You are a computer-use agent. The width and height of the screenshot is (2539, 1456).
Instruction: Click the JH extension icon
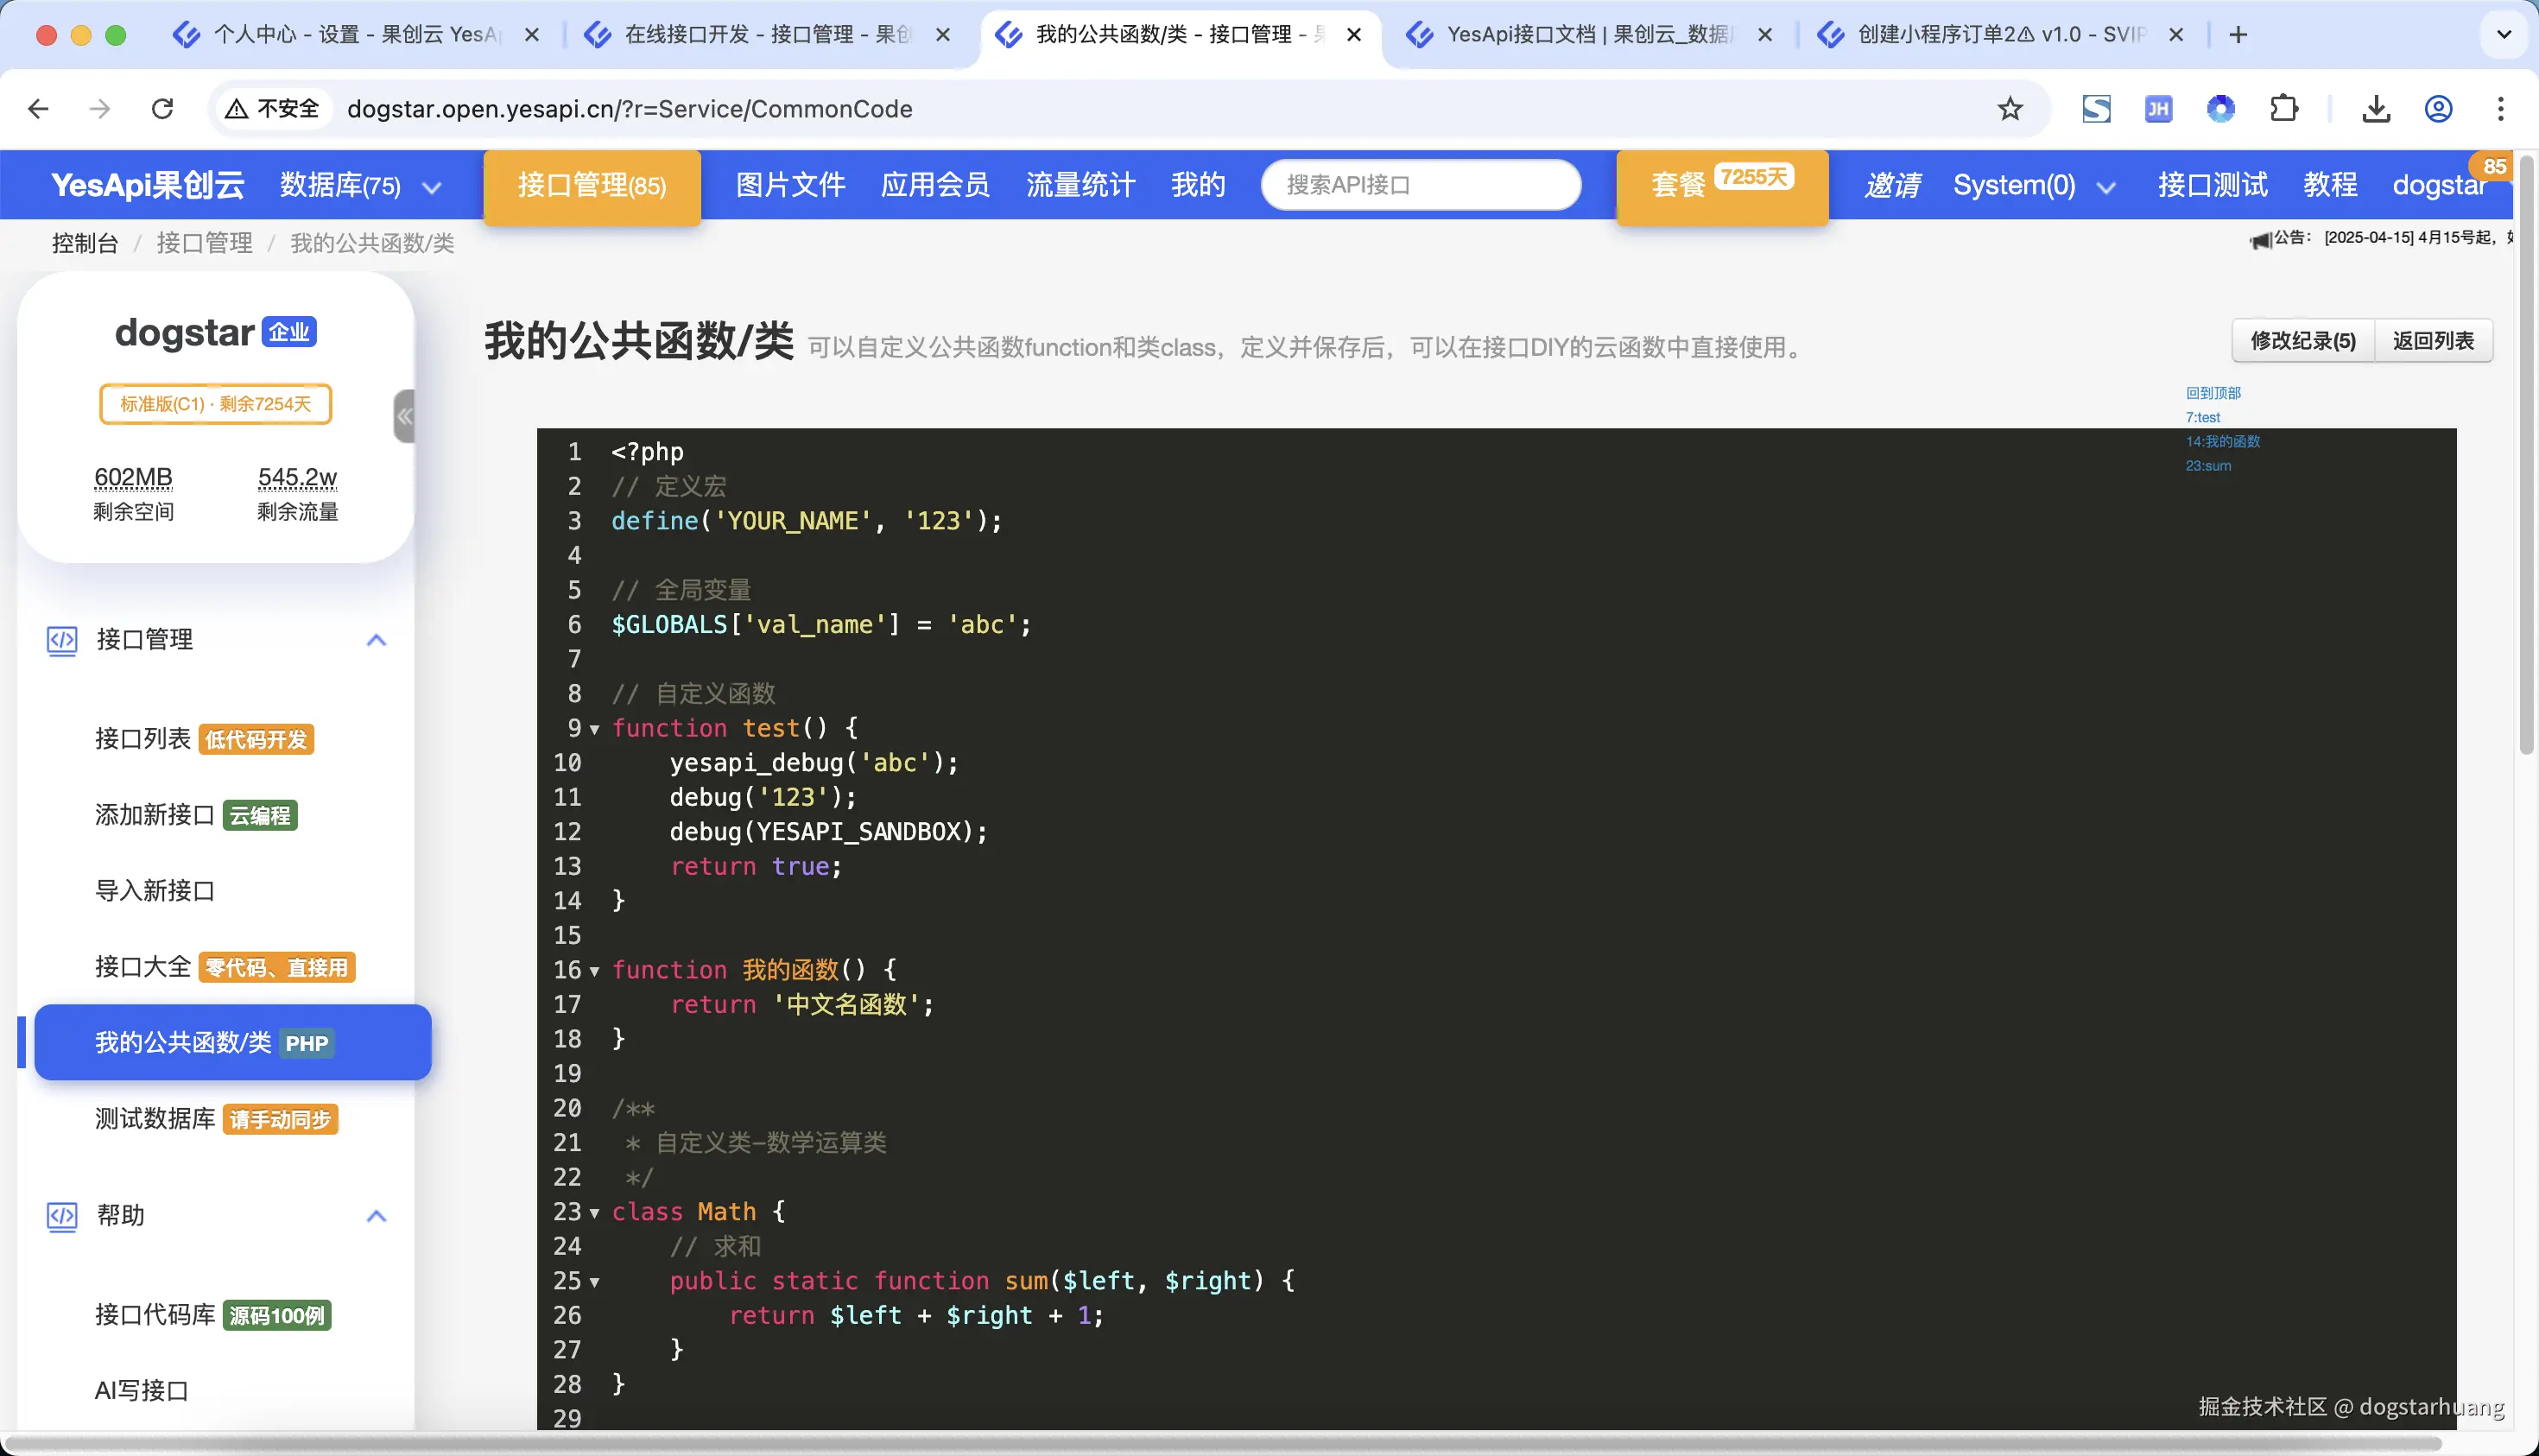click(x=2158, y=108)
